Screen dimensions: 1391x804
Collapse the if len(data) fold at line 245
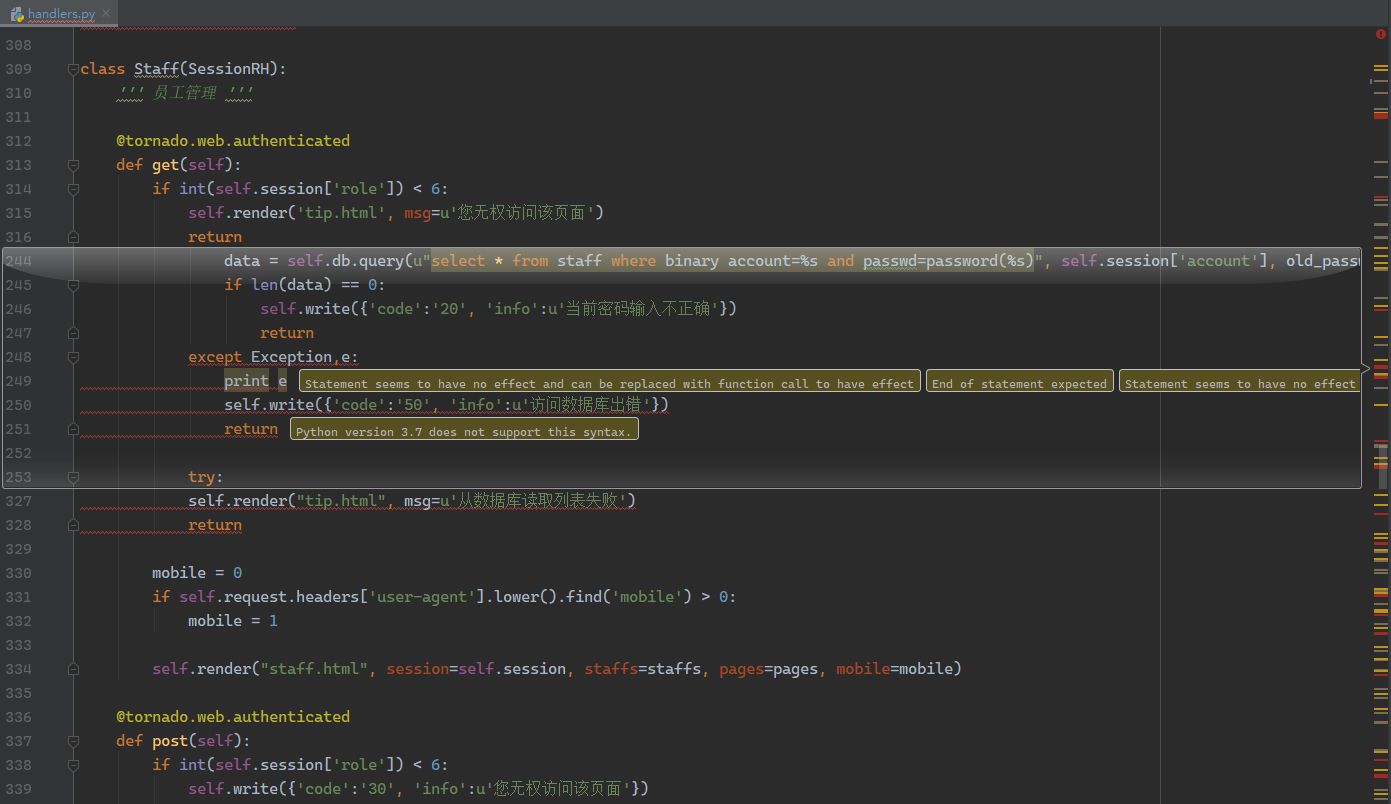(x=73, y=285)
